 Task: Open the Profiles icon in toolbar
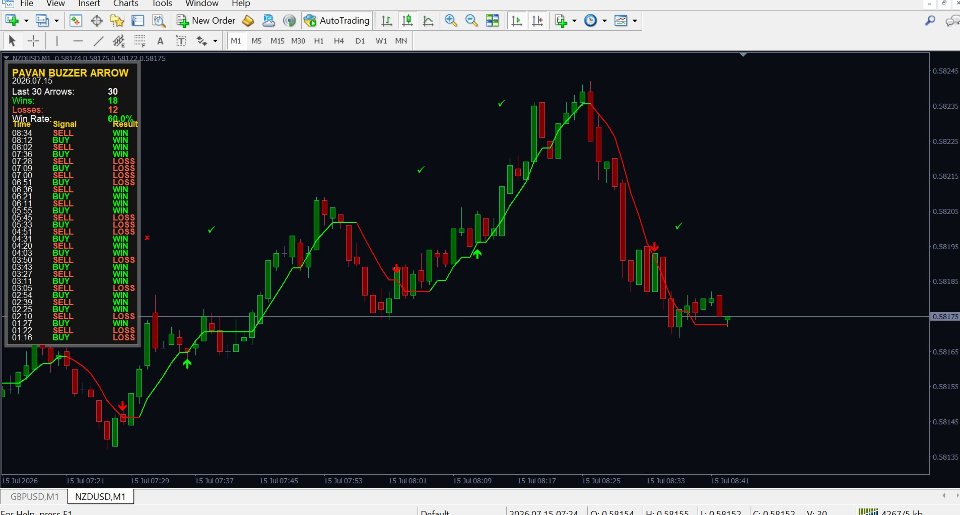coord(42,20)
